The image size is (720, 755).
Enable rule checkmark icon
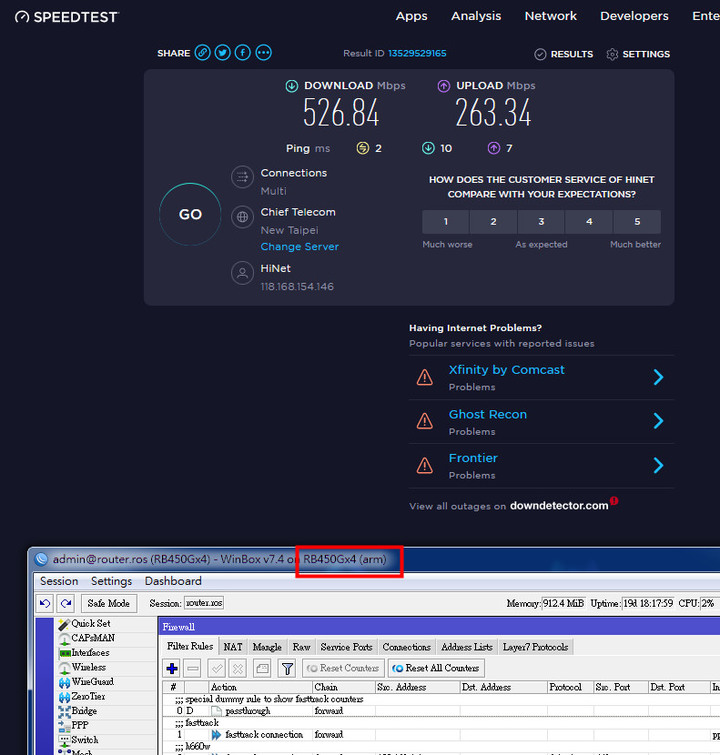(217, 668)
